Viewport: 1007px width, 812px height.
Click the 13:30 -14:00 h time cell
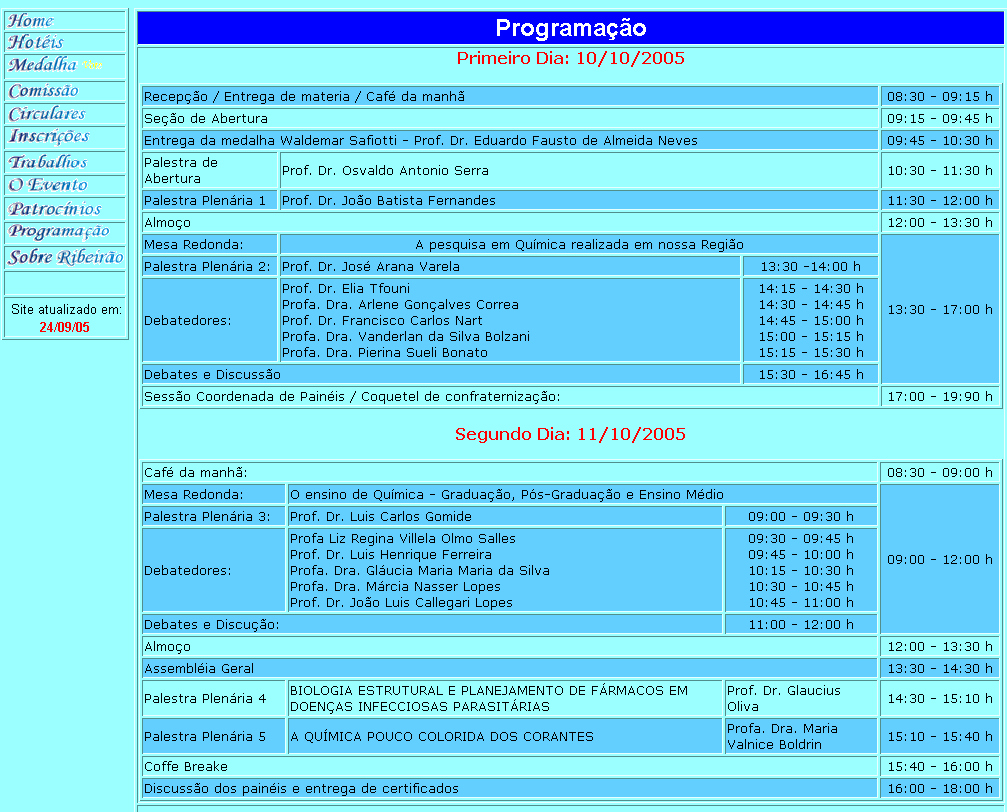coord(810,266)
